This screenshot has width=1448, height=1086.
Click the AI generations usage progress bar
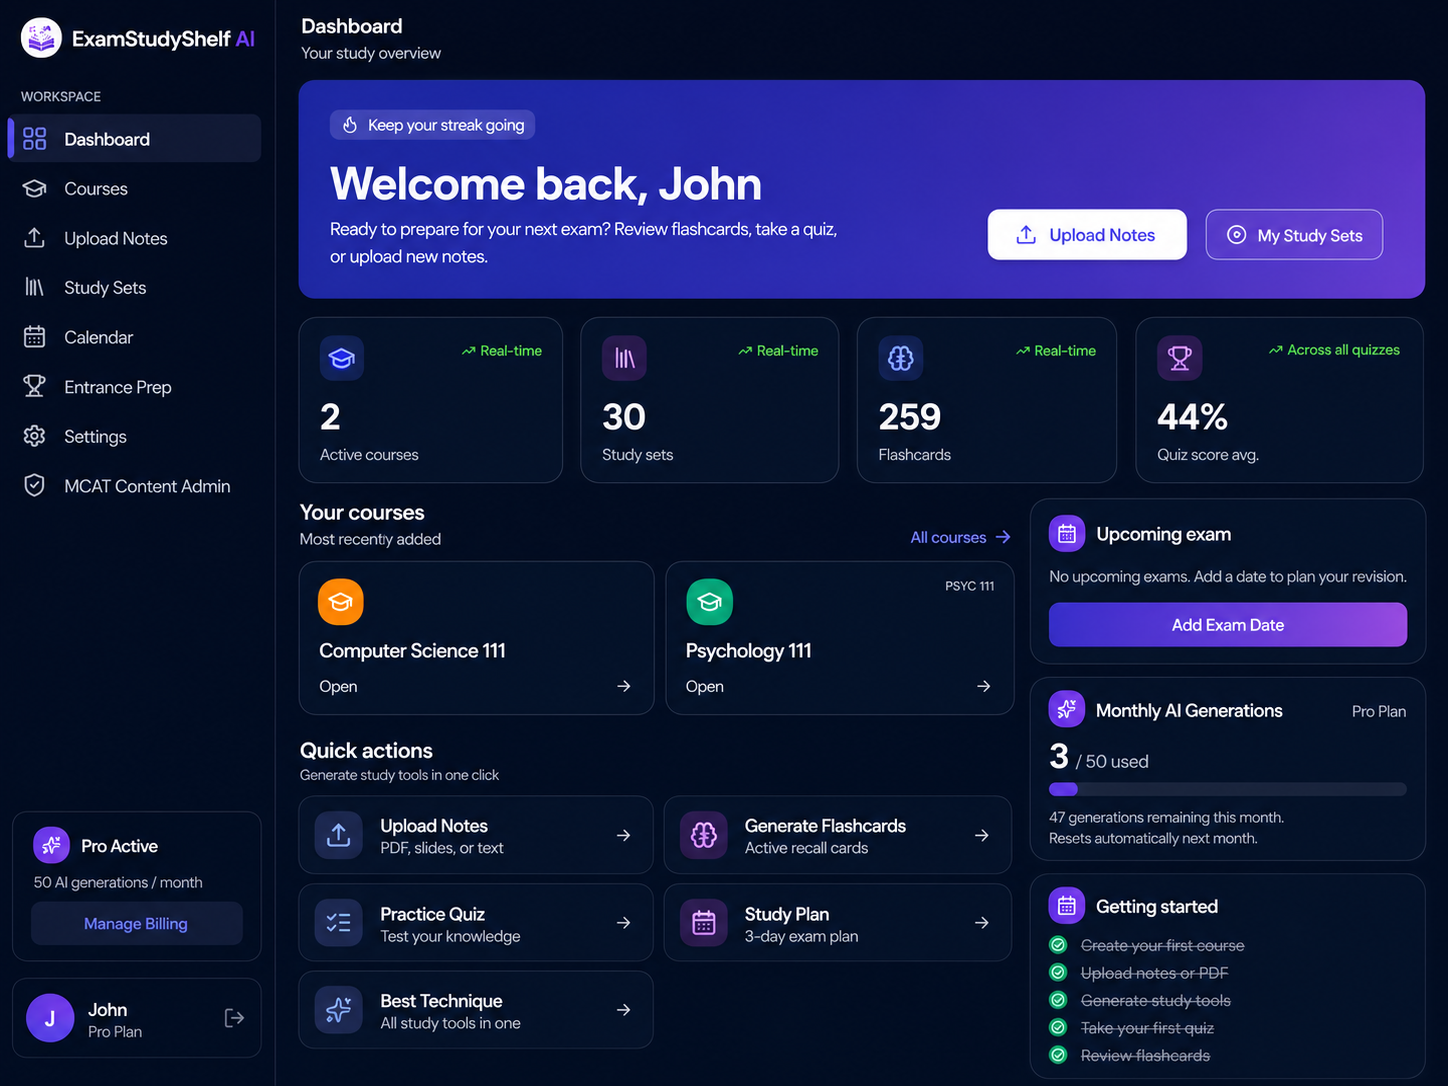click(1228, 789)
